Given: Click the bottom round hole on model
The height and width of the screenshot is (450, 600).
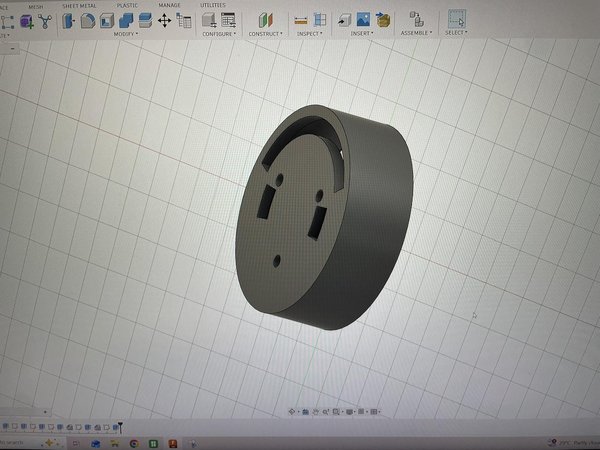Looking at the screenshot, I should click(277, 261).
